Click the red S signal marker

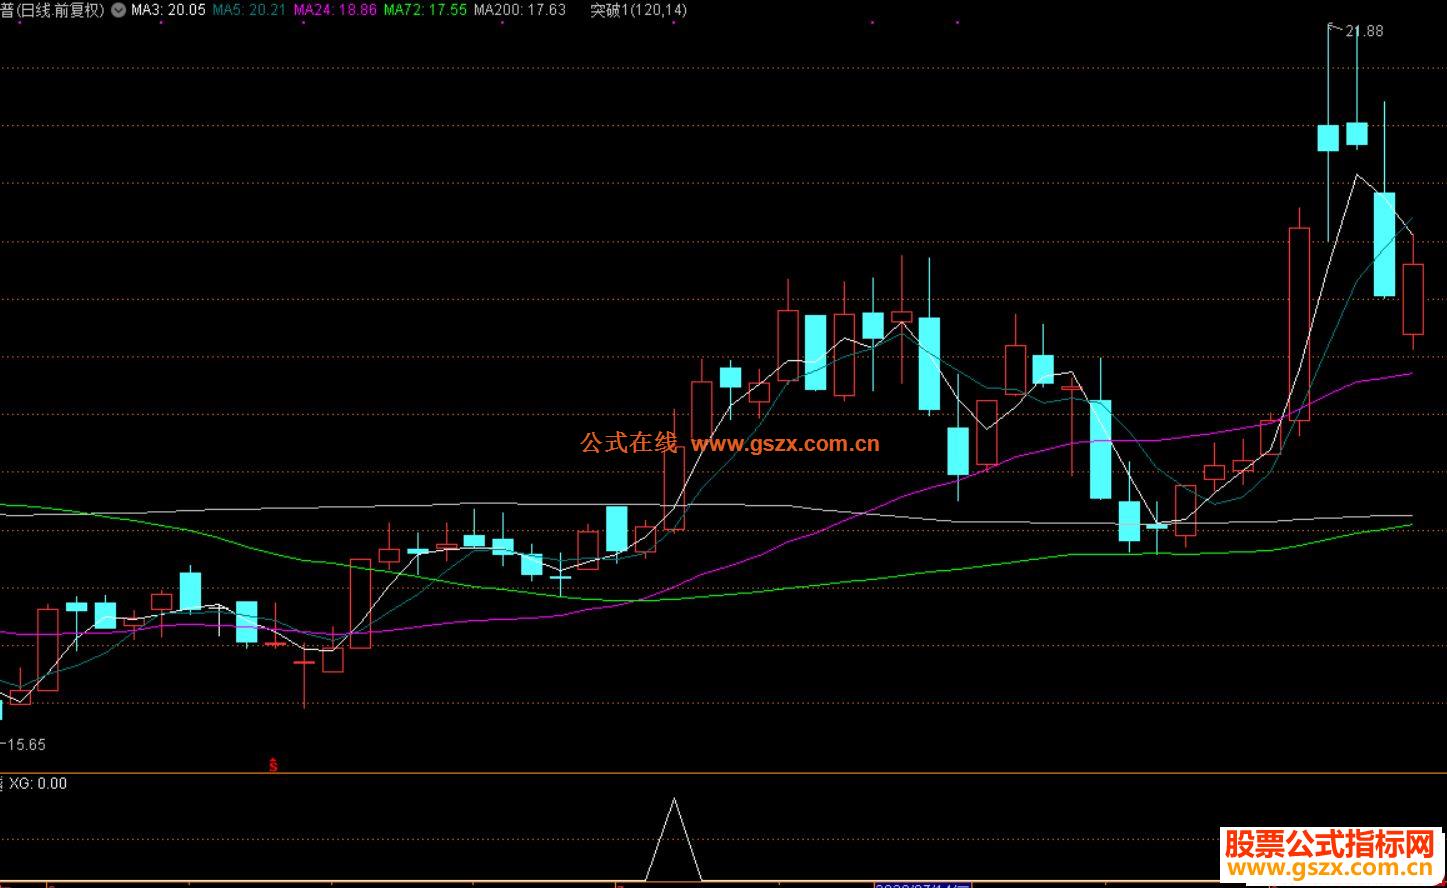coord(273,765)
